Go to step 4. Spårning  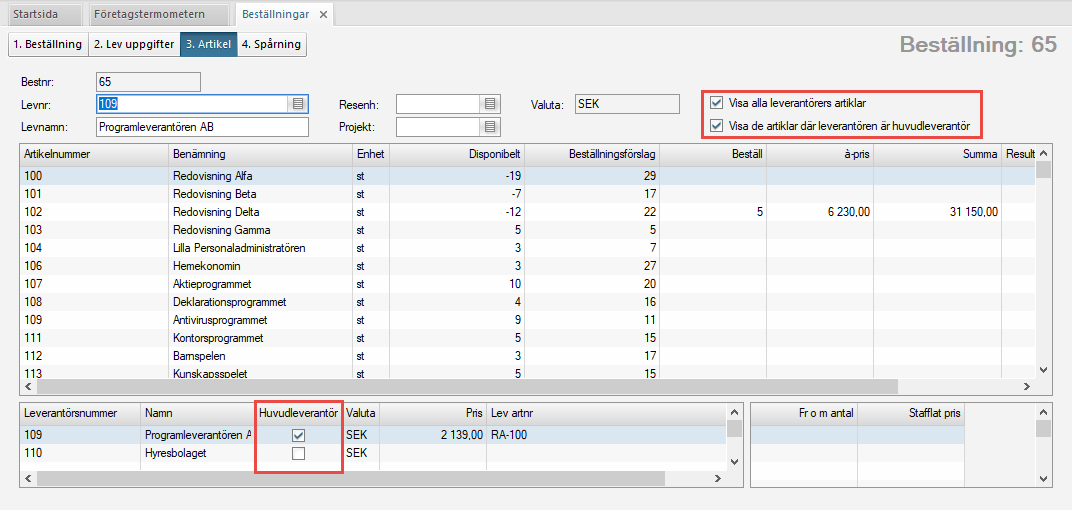click(271, 44)
